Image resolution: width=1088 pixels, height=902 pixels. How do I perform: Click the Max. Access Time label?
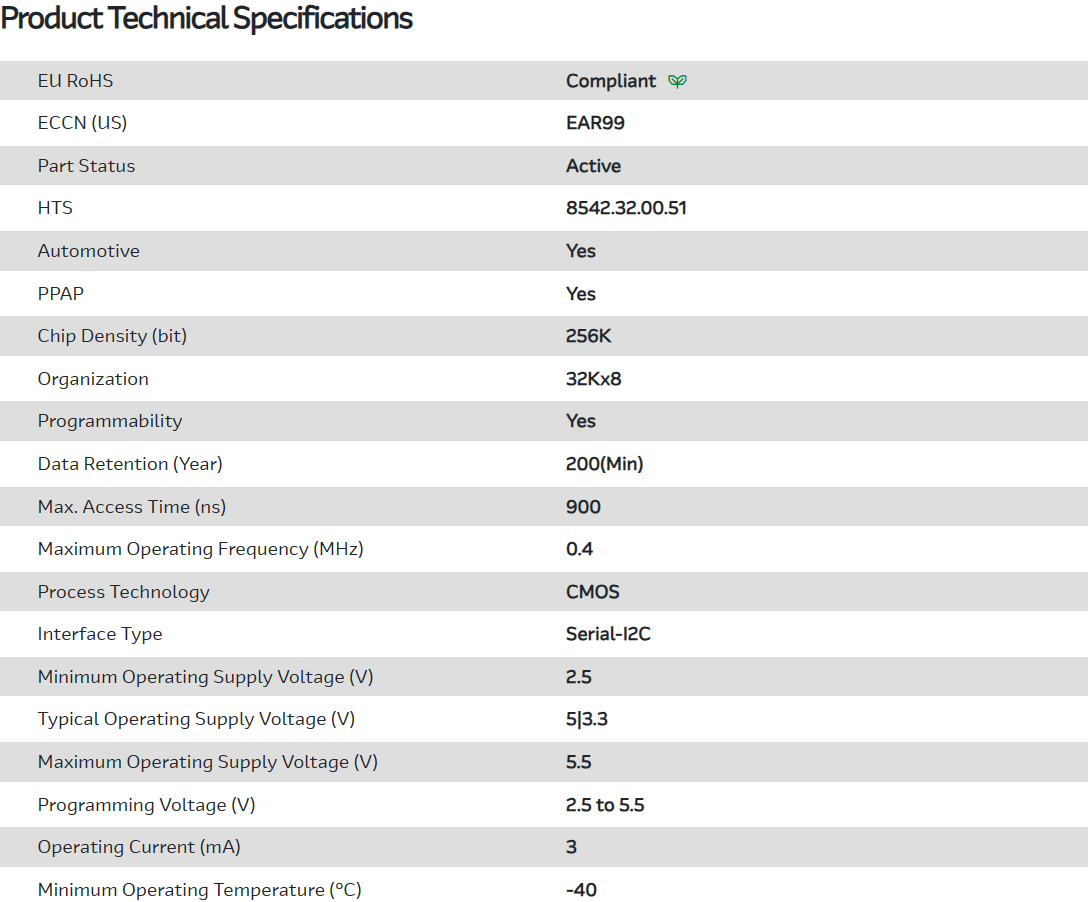(x=132, y=507)
